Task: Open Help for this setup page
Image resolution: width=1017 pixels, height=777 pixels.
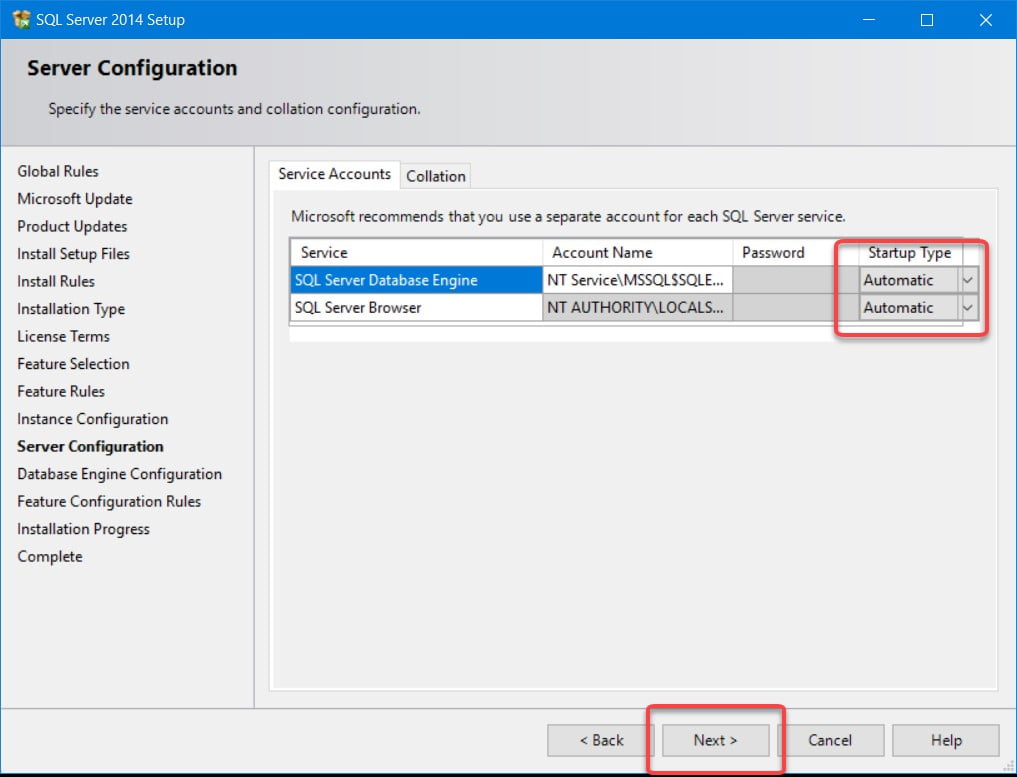Action: tap(946, 740)
